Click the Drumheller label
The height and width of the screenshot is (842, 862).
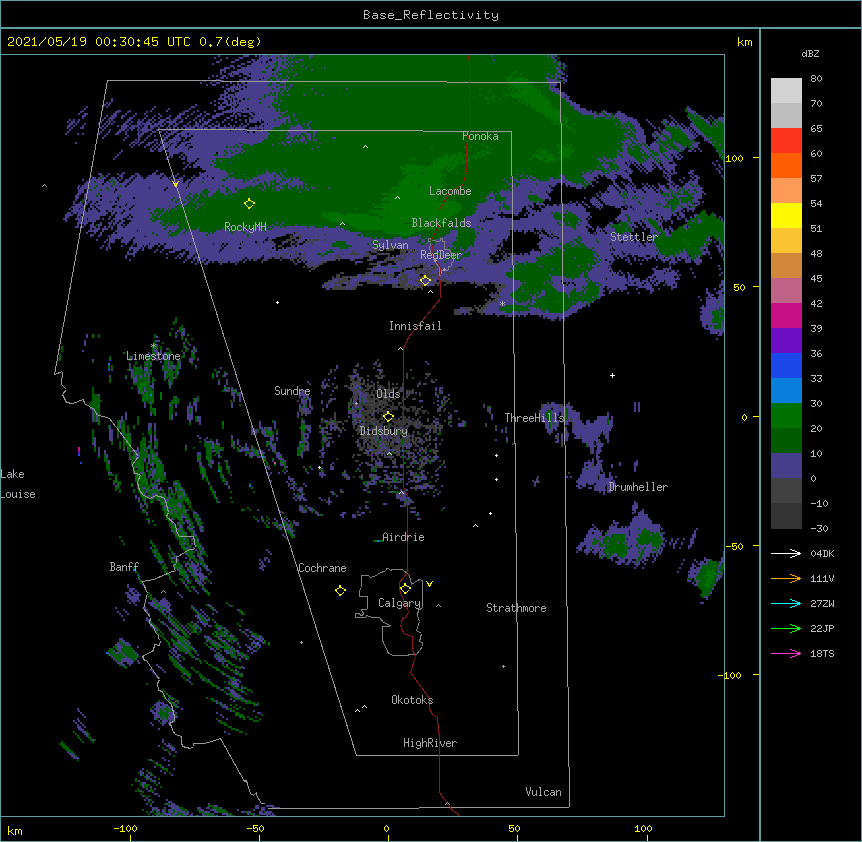(x=638, y=487)
